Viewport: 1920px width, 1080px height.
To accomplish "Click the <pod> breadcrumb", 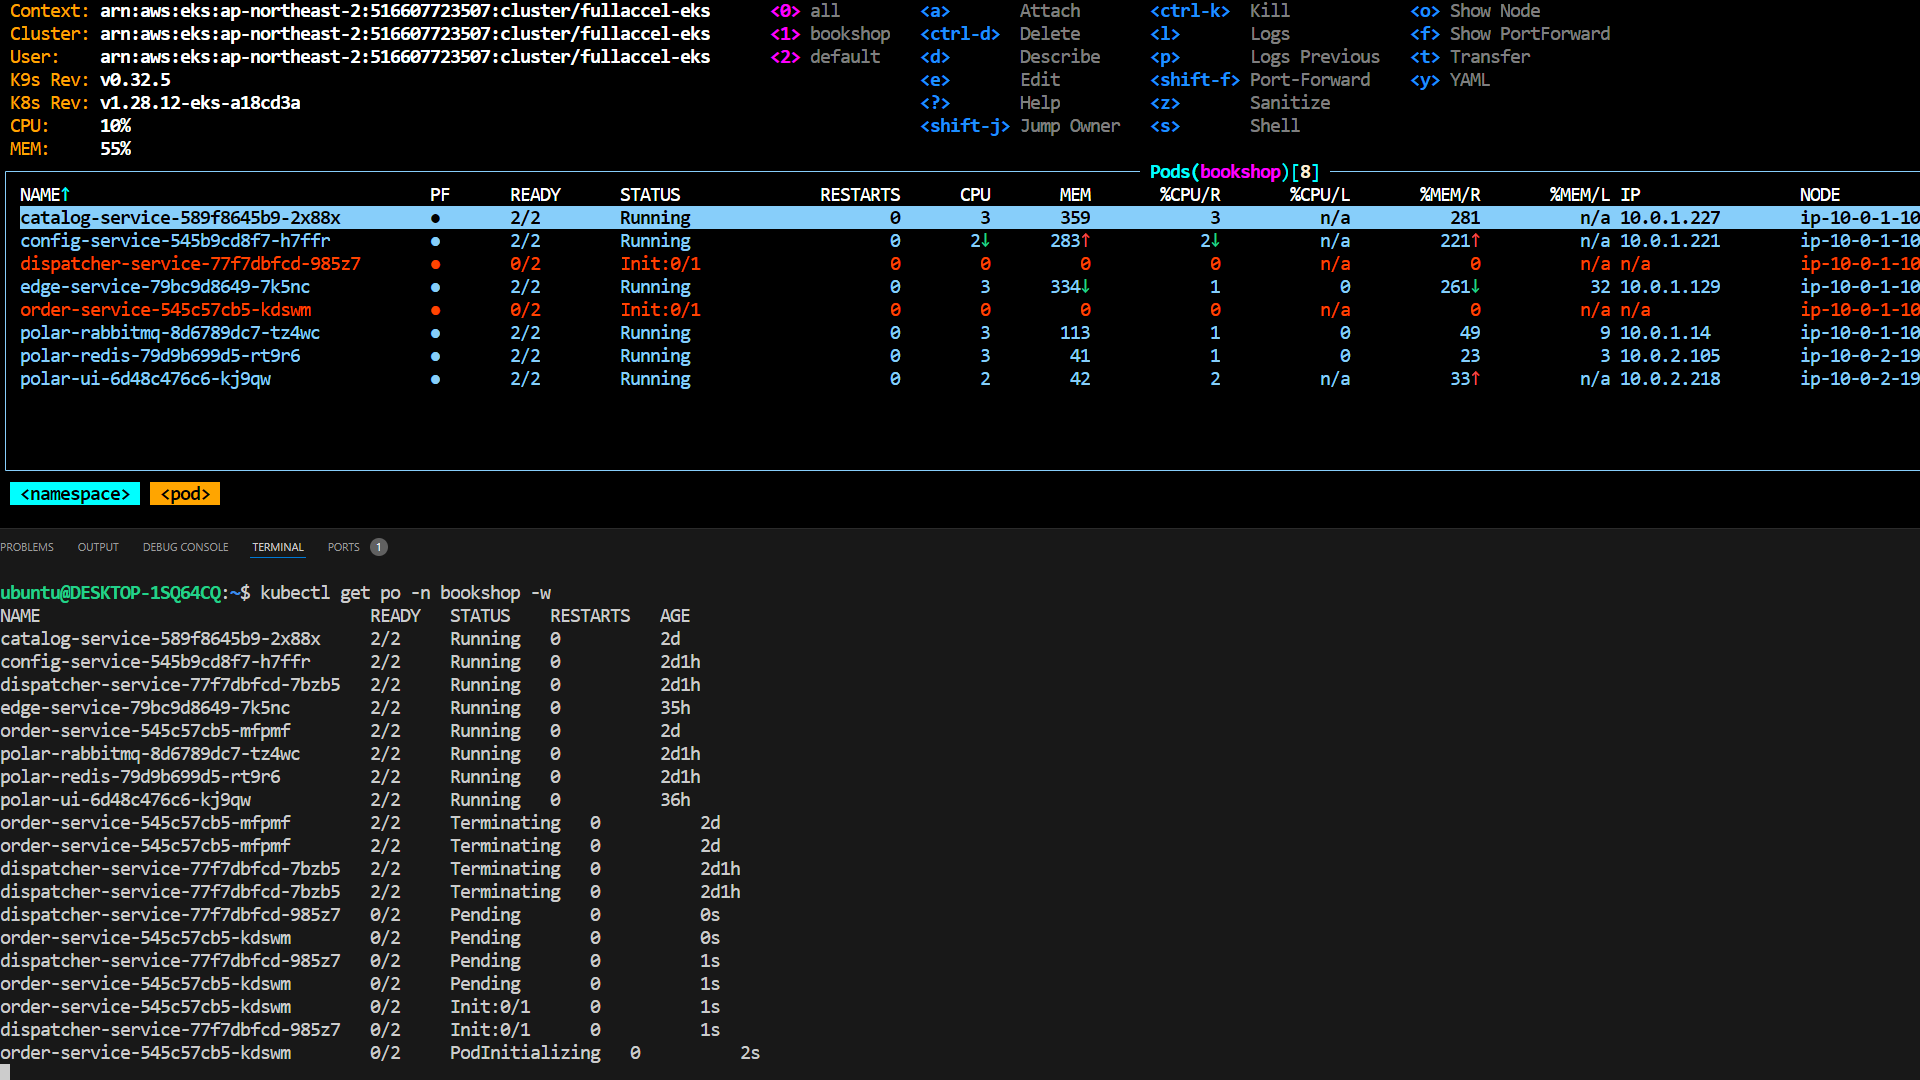I will click(x=185, y=494).
